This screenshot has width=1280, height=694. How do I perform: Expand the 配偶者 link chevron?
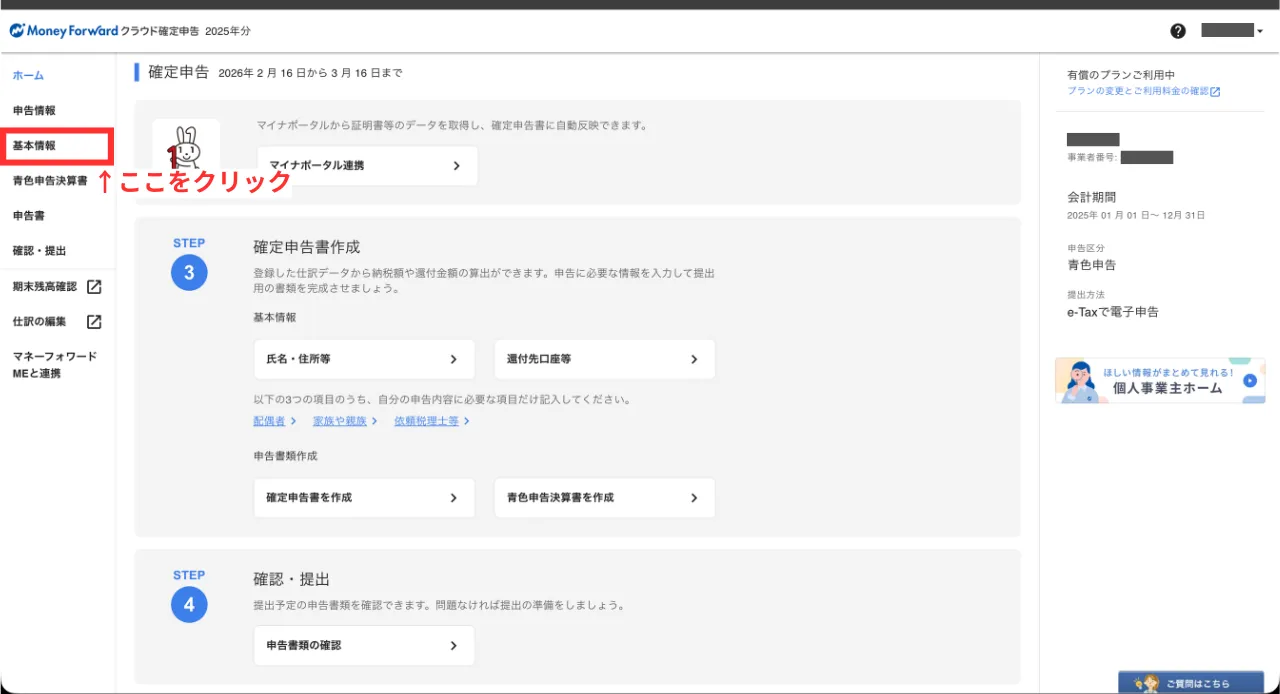(293, 421)
